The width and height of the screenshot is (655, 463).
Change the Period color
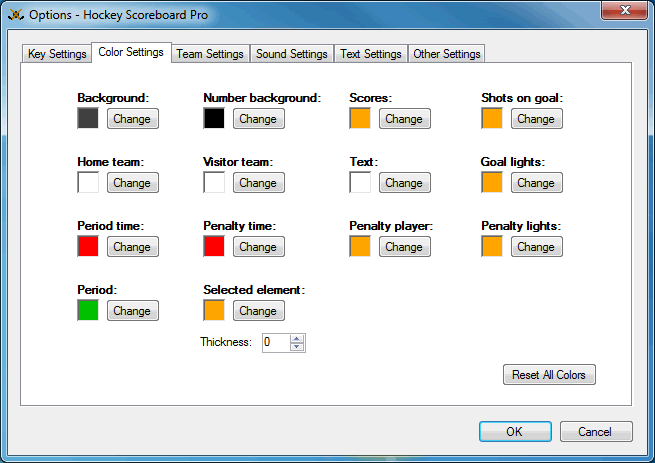pyautogui.click(x=132, y=310)
